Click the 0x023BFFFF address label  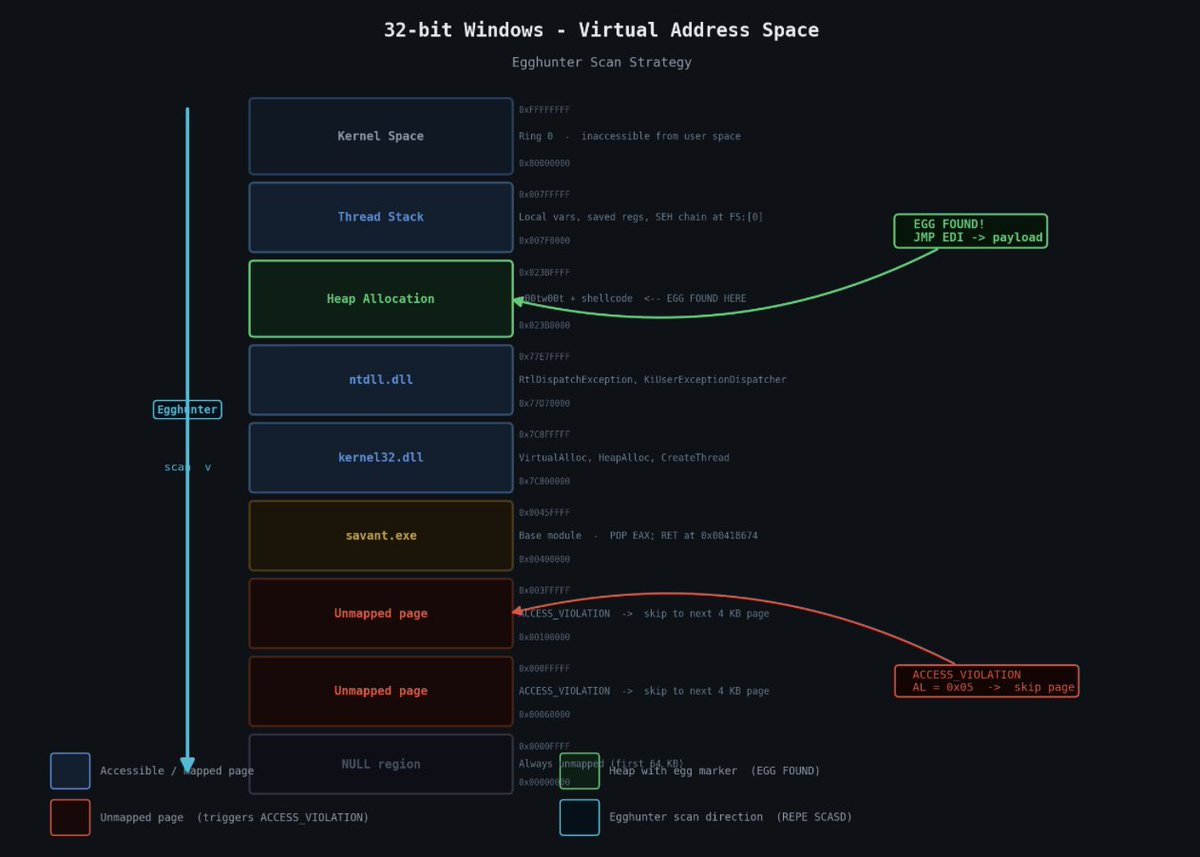pos(544,272)
